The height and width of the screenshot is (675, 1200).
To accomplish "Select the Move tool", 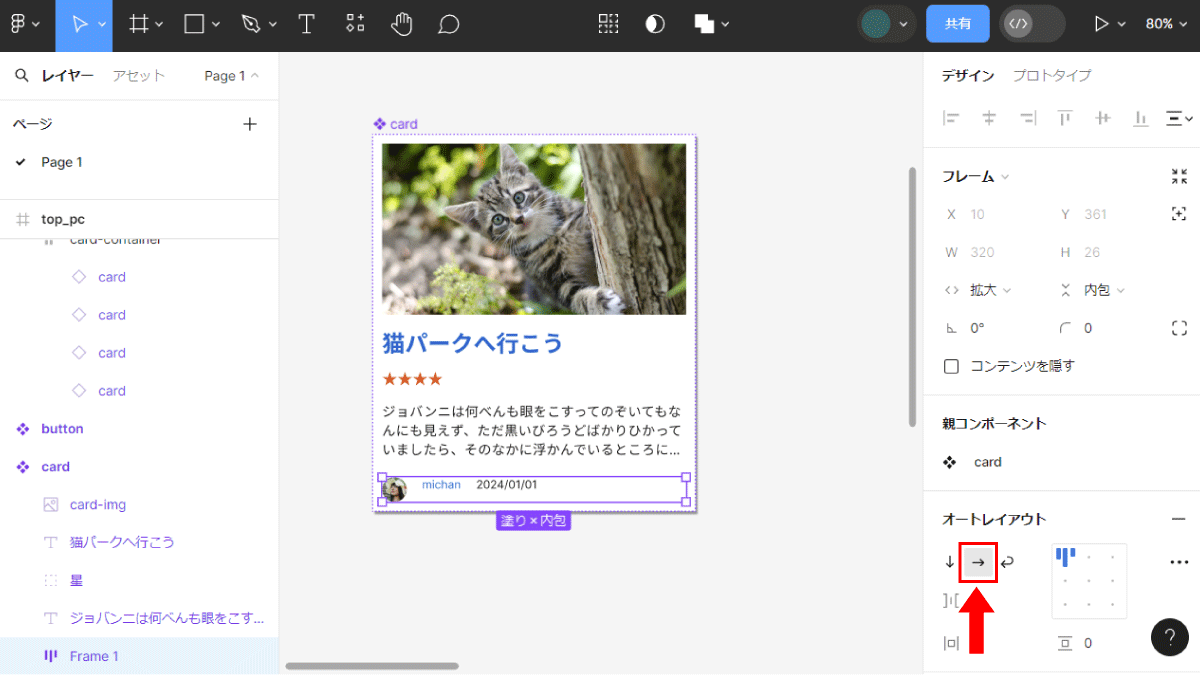I will pyautogui.click(x=79, y=24).
